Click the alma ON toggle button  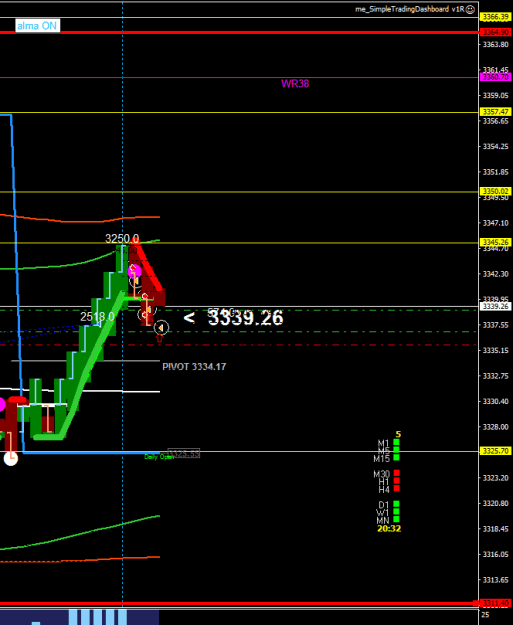(37, 26)
